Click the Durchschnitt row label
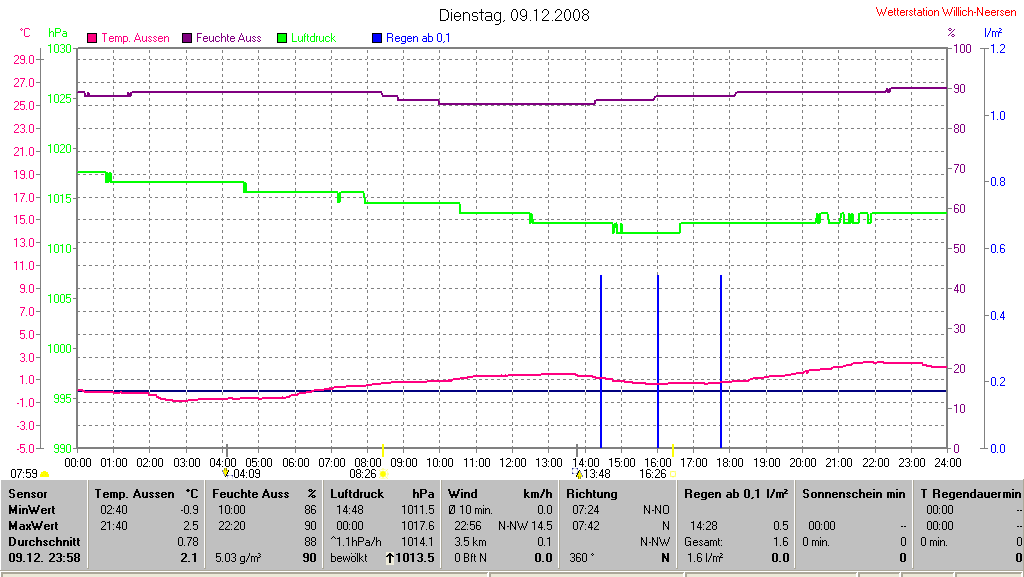Screen dimensions: 1024x577 (x=44, y=542)
